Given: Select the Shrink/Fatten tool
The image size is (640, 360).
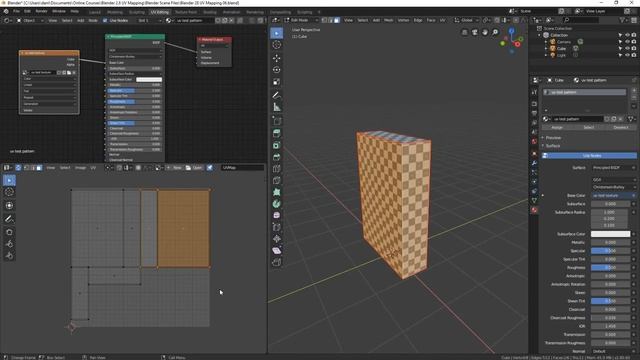Looking at the screenshot, I should [x=277, y=239].
